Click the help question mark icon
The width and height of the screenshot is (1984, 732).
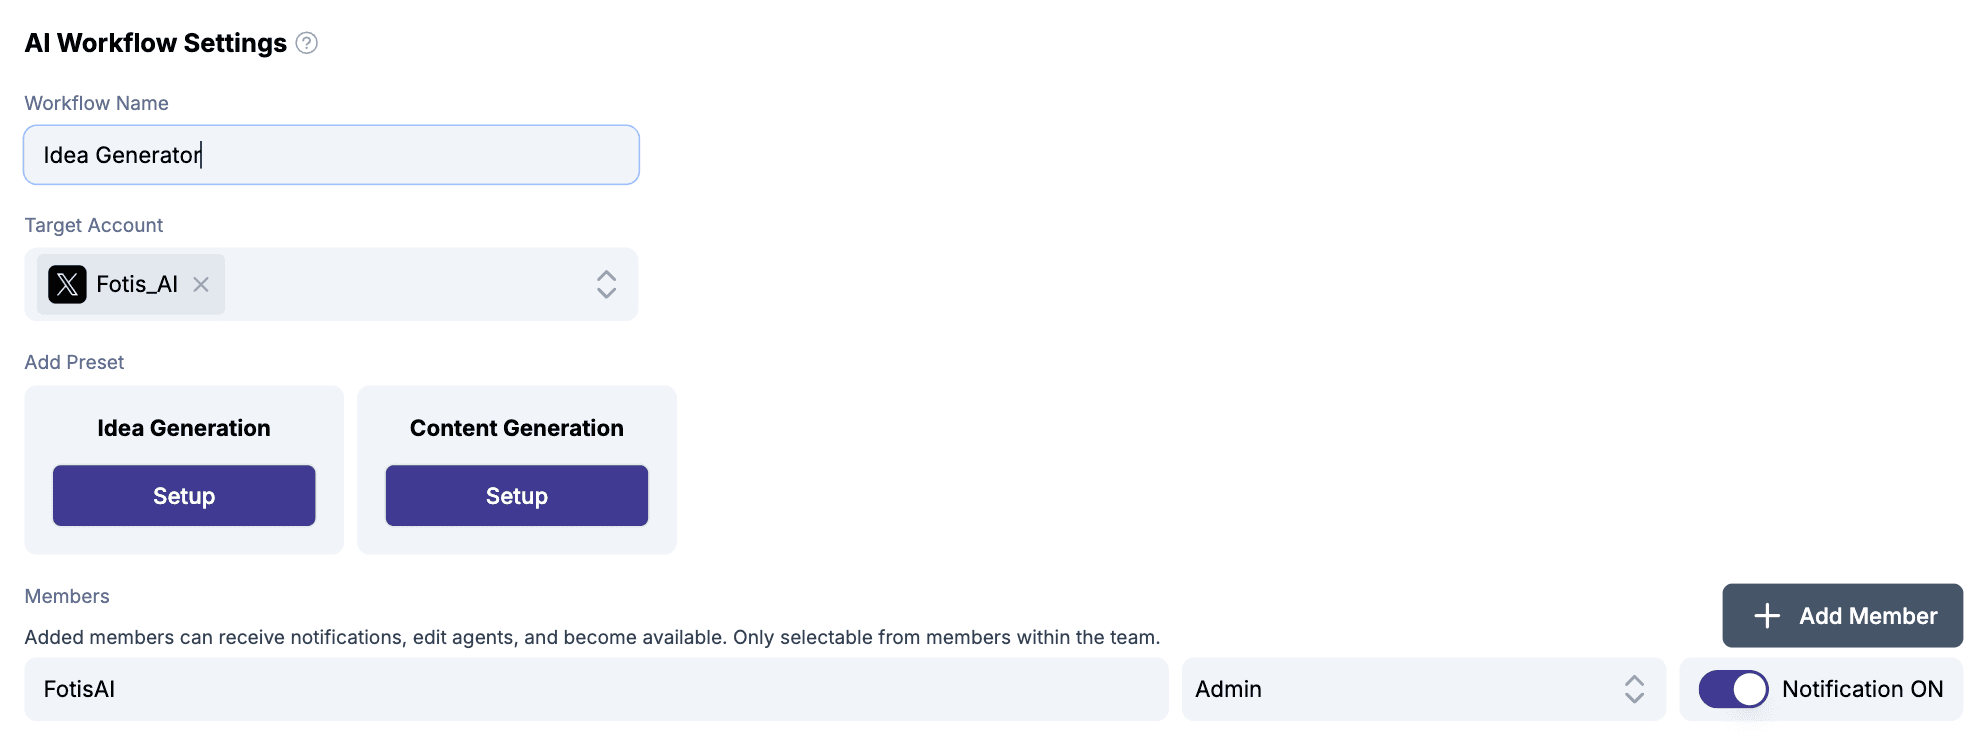(307, 43)
